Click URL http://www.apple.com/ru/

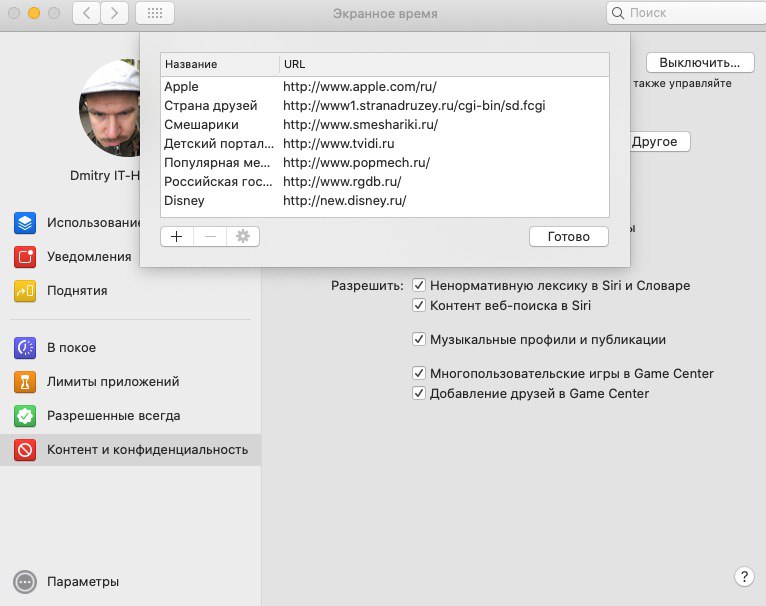(360, 87)
